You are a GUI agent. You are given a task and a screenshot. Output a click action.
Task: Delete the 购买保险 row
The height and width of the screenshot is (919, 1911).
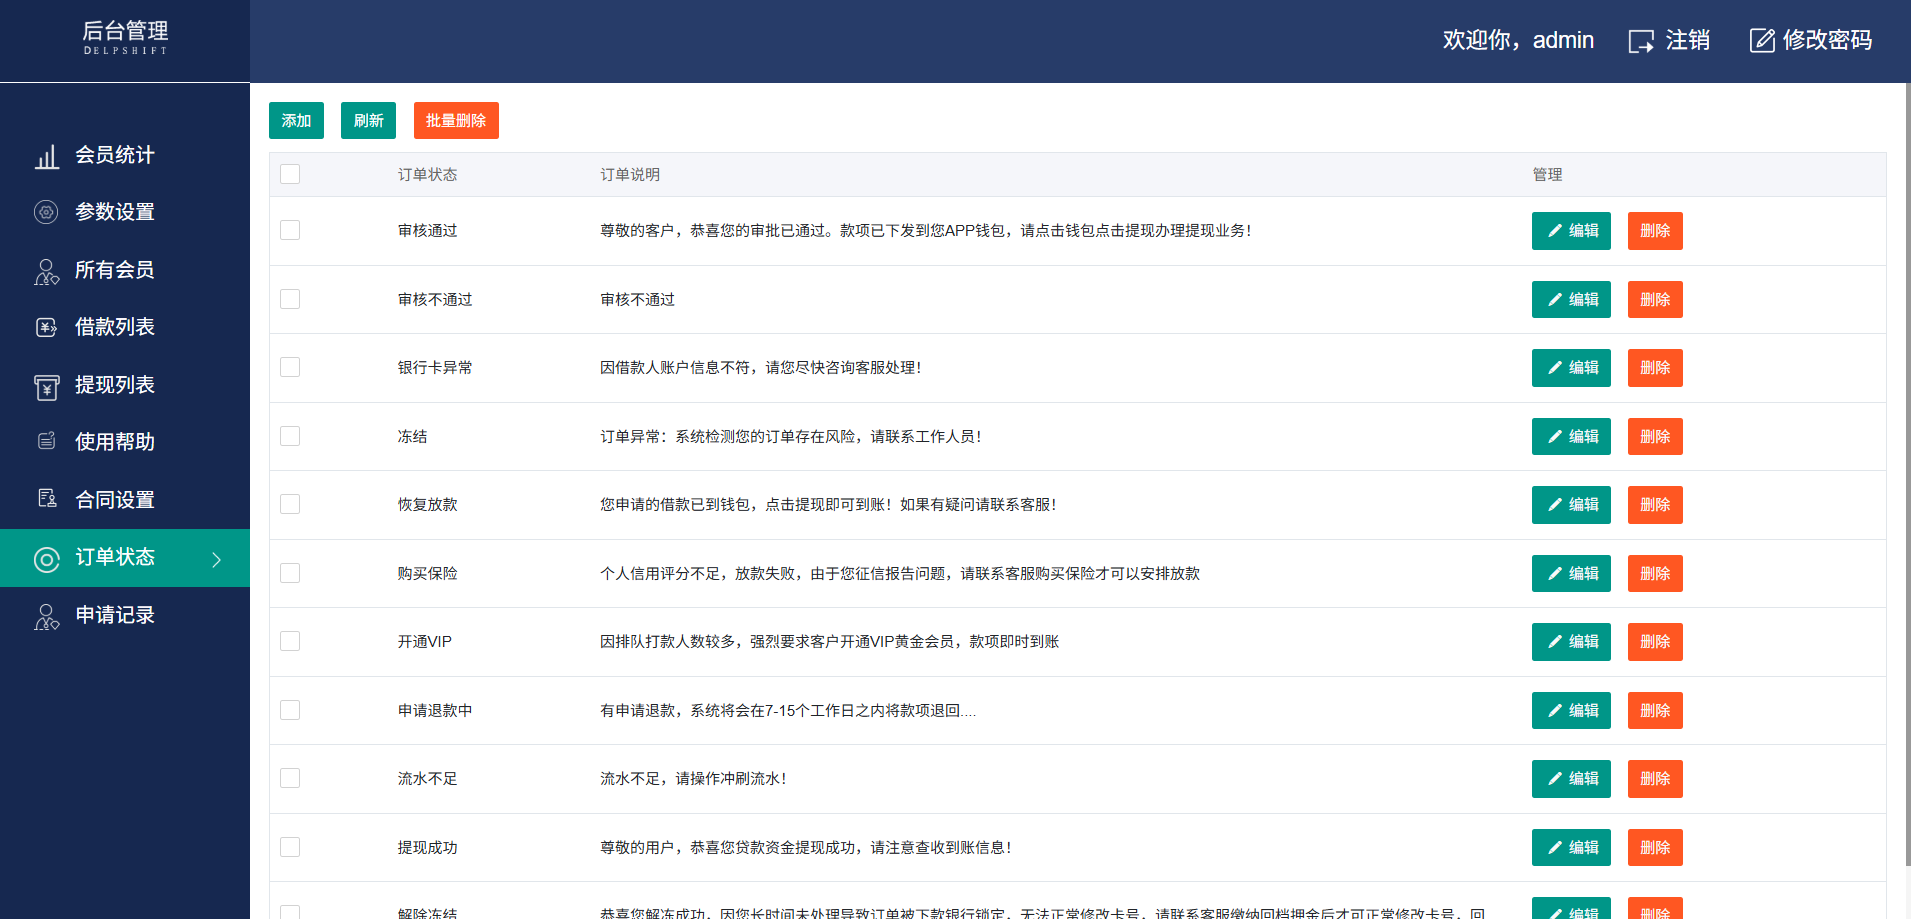pos(1655,574)
